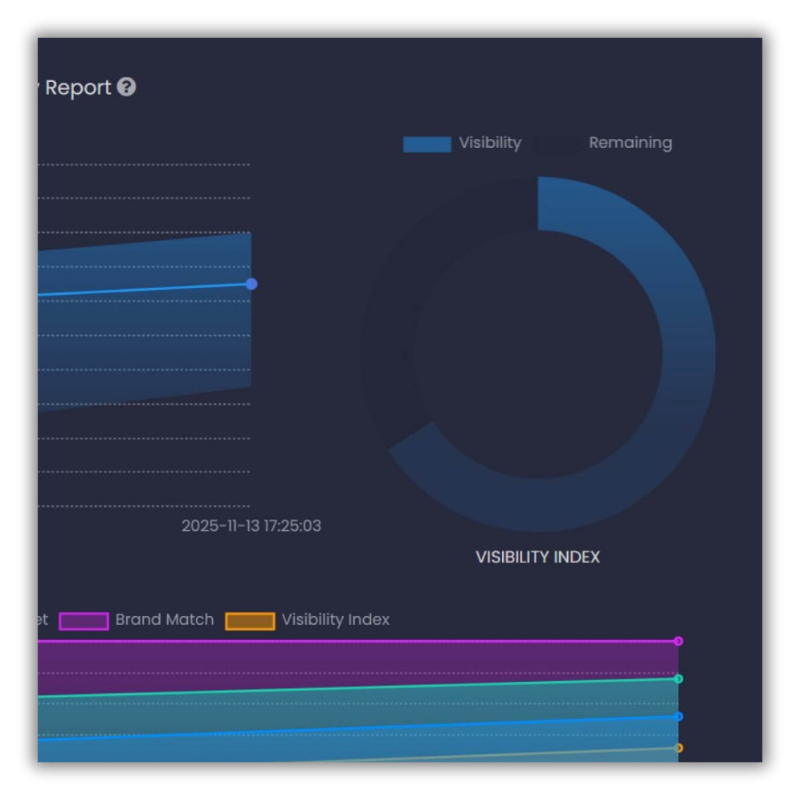The image size is (800, 800).
Task: Click the VISIBILITY INDEX chart label
Action: (x=538, y=557)
